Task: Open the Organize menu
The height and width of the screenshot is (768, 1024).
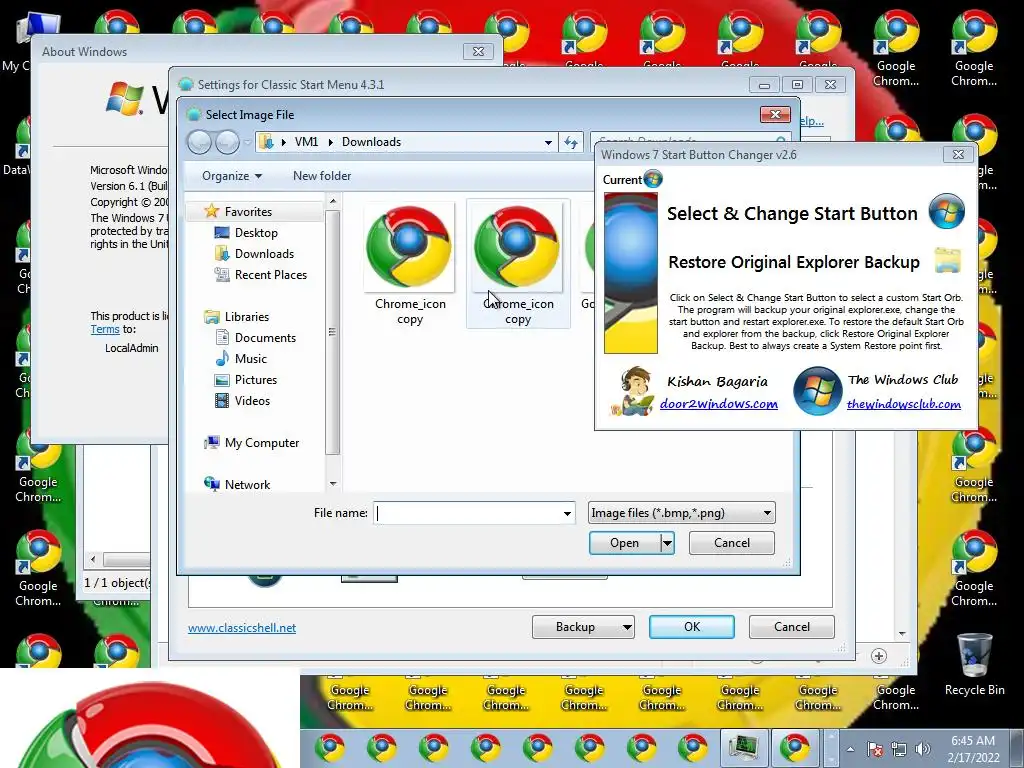Action: 232,176
